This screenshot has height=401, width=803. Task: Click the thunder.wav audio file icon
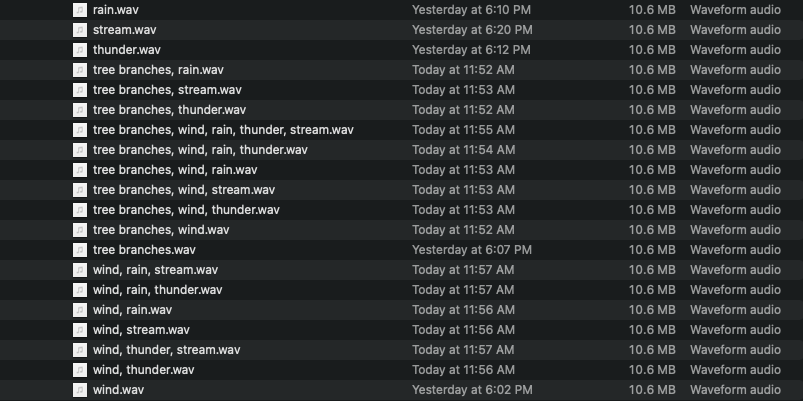[80, 50]
